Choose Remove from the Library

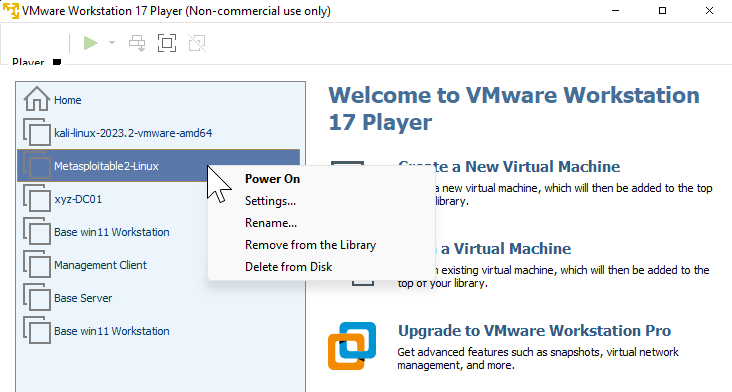[x=322, y=245]
